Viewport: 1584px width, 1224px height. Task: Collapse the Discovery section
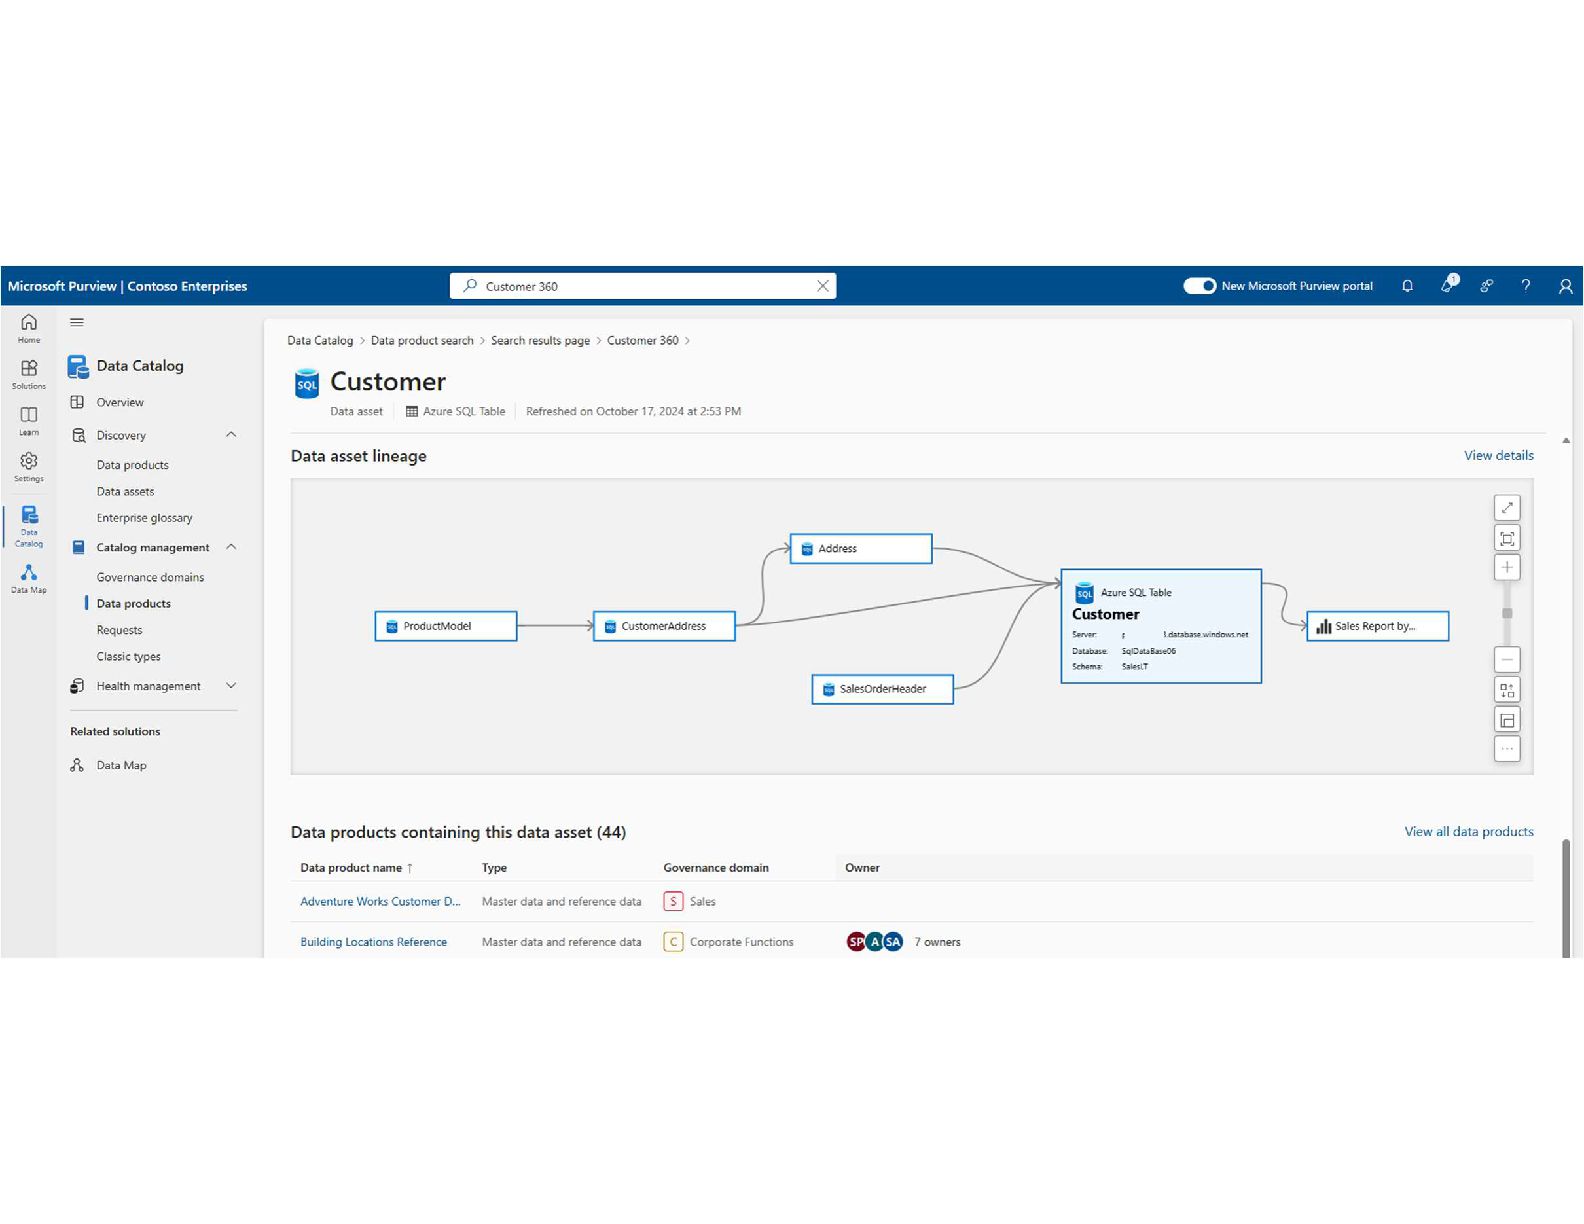231,435
